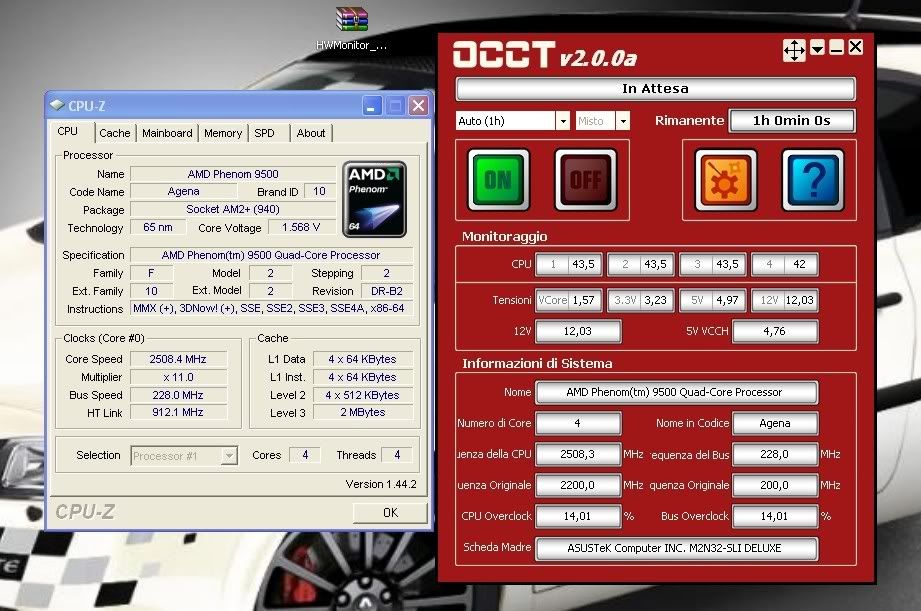The width and height of the screenshot is (921, 611).
Task: Click the Multiplier value x 11.0
Action: (178, 377)
